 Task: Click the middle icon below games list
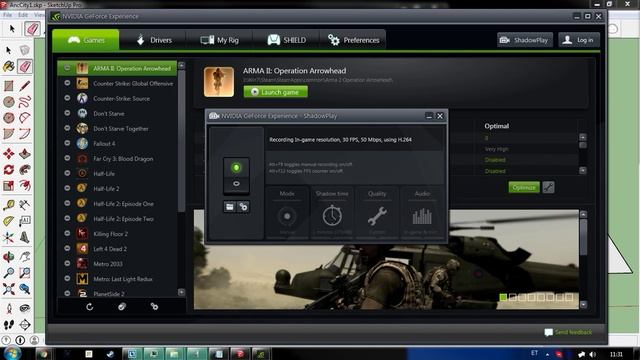pyautogui.click(x=122, y=307)
